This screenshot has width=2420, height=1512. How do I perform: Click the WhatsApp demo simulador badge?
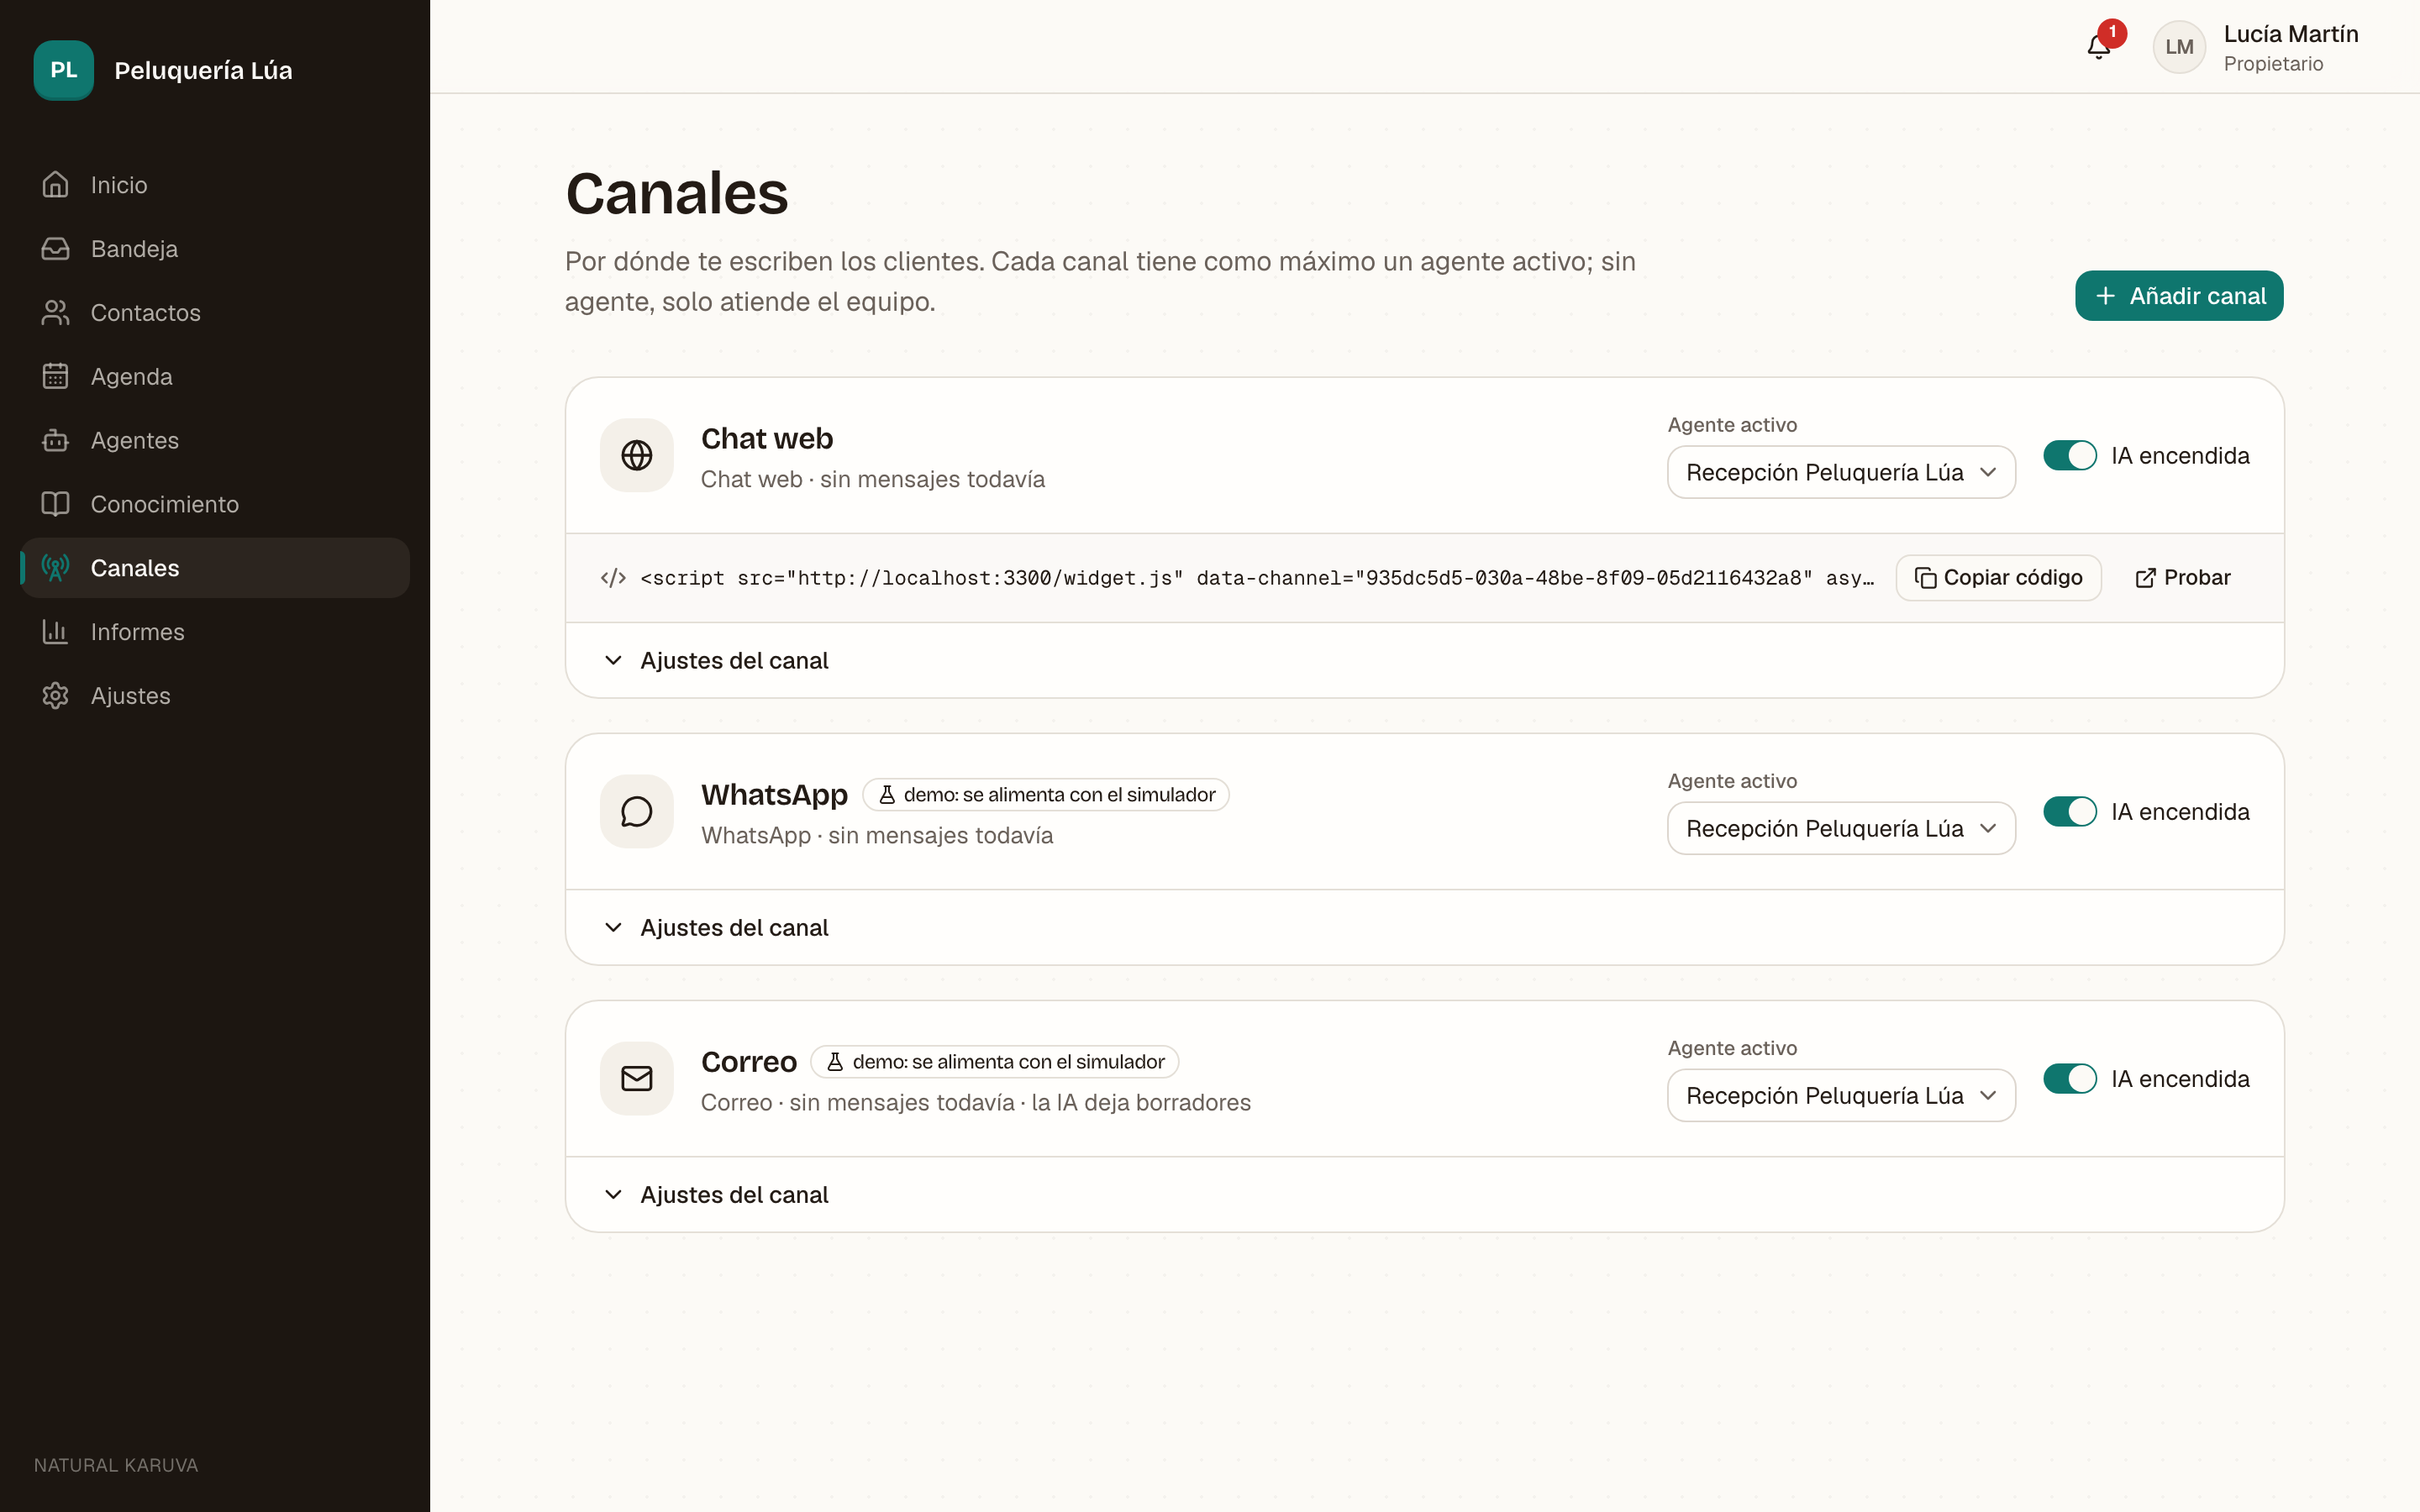pos(1046,795)
